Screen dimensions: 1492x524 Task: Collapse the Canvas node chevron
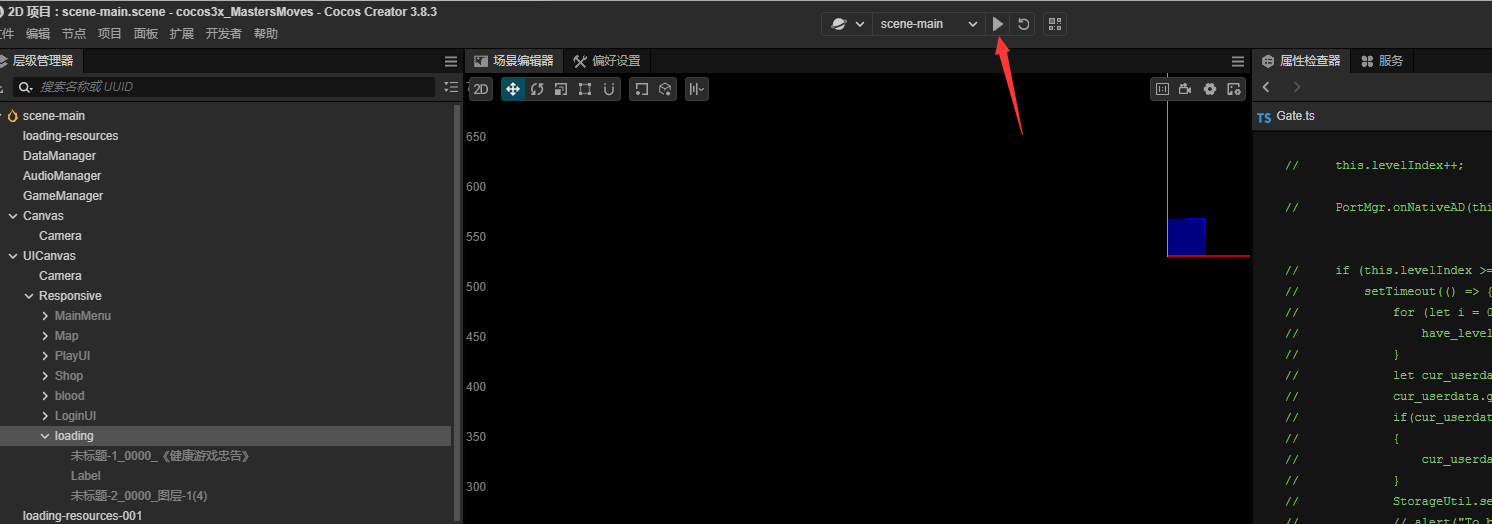point(13,216)
